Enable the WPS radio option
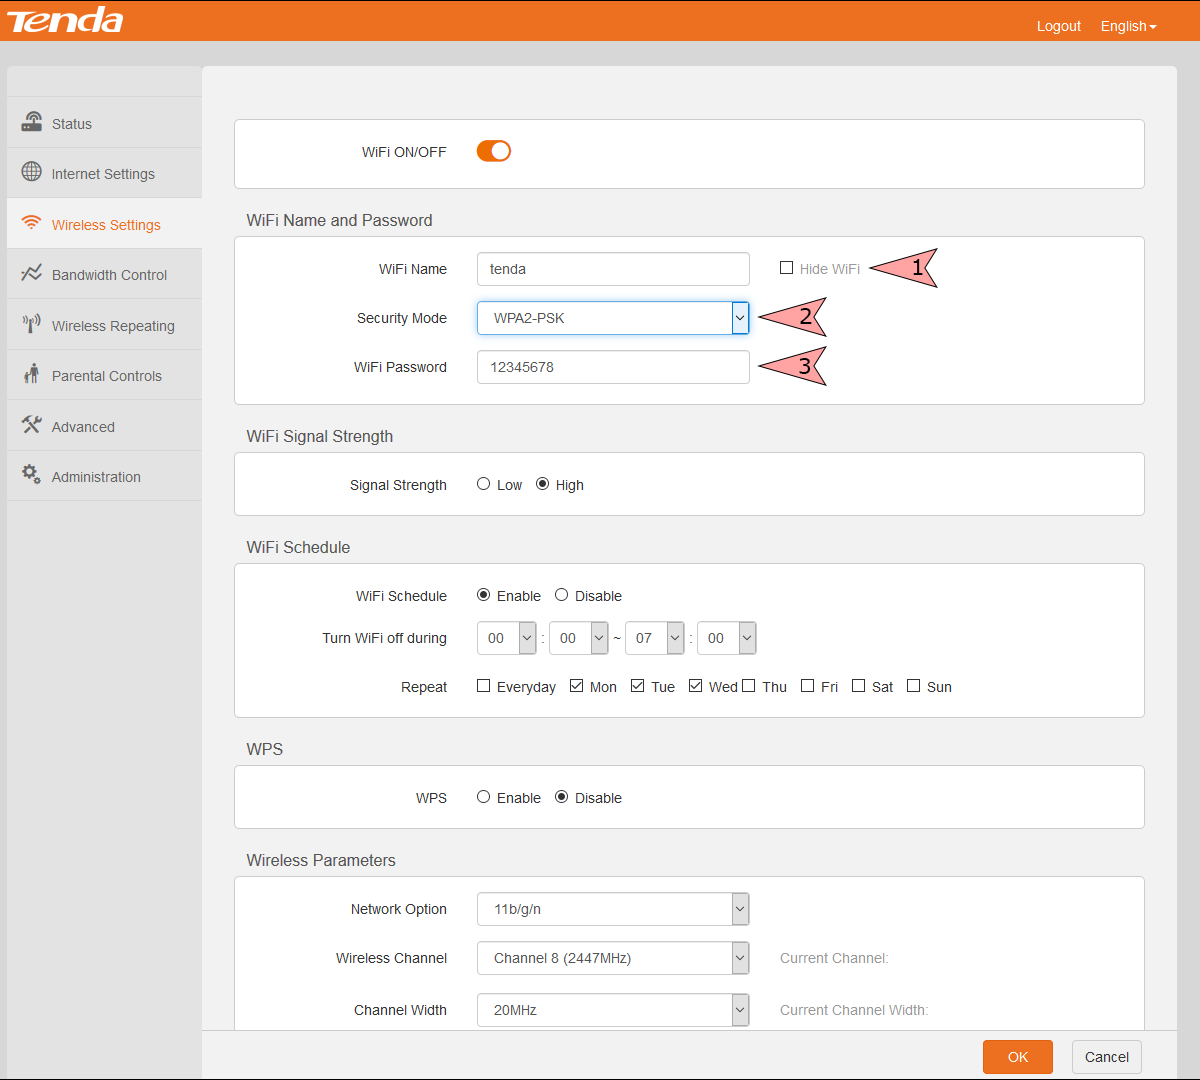The image size is (1200, 1080). 484,797
